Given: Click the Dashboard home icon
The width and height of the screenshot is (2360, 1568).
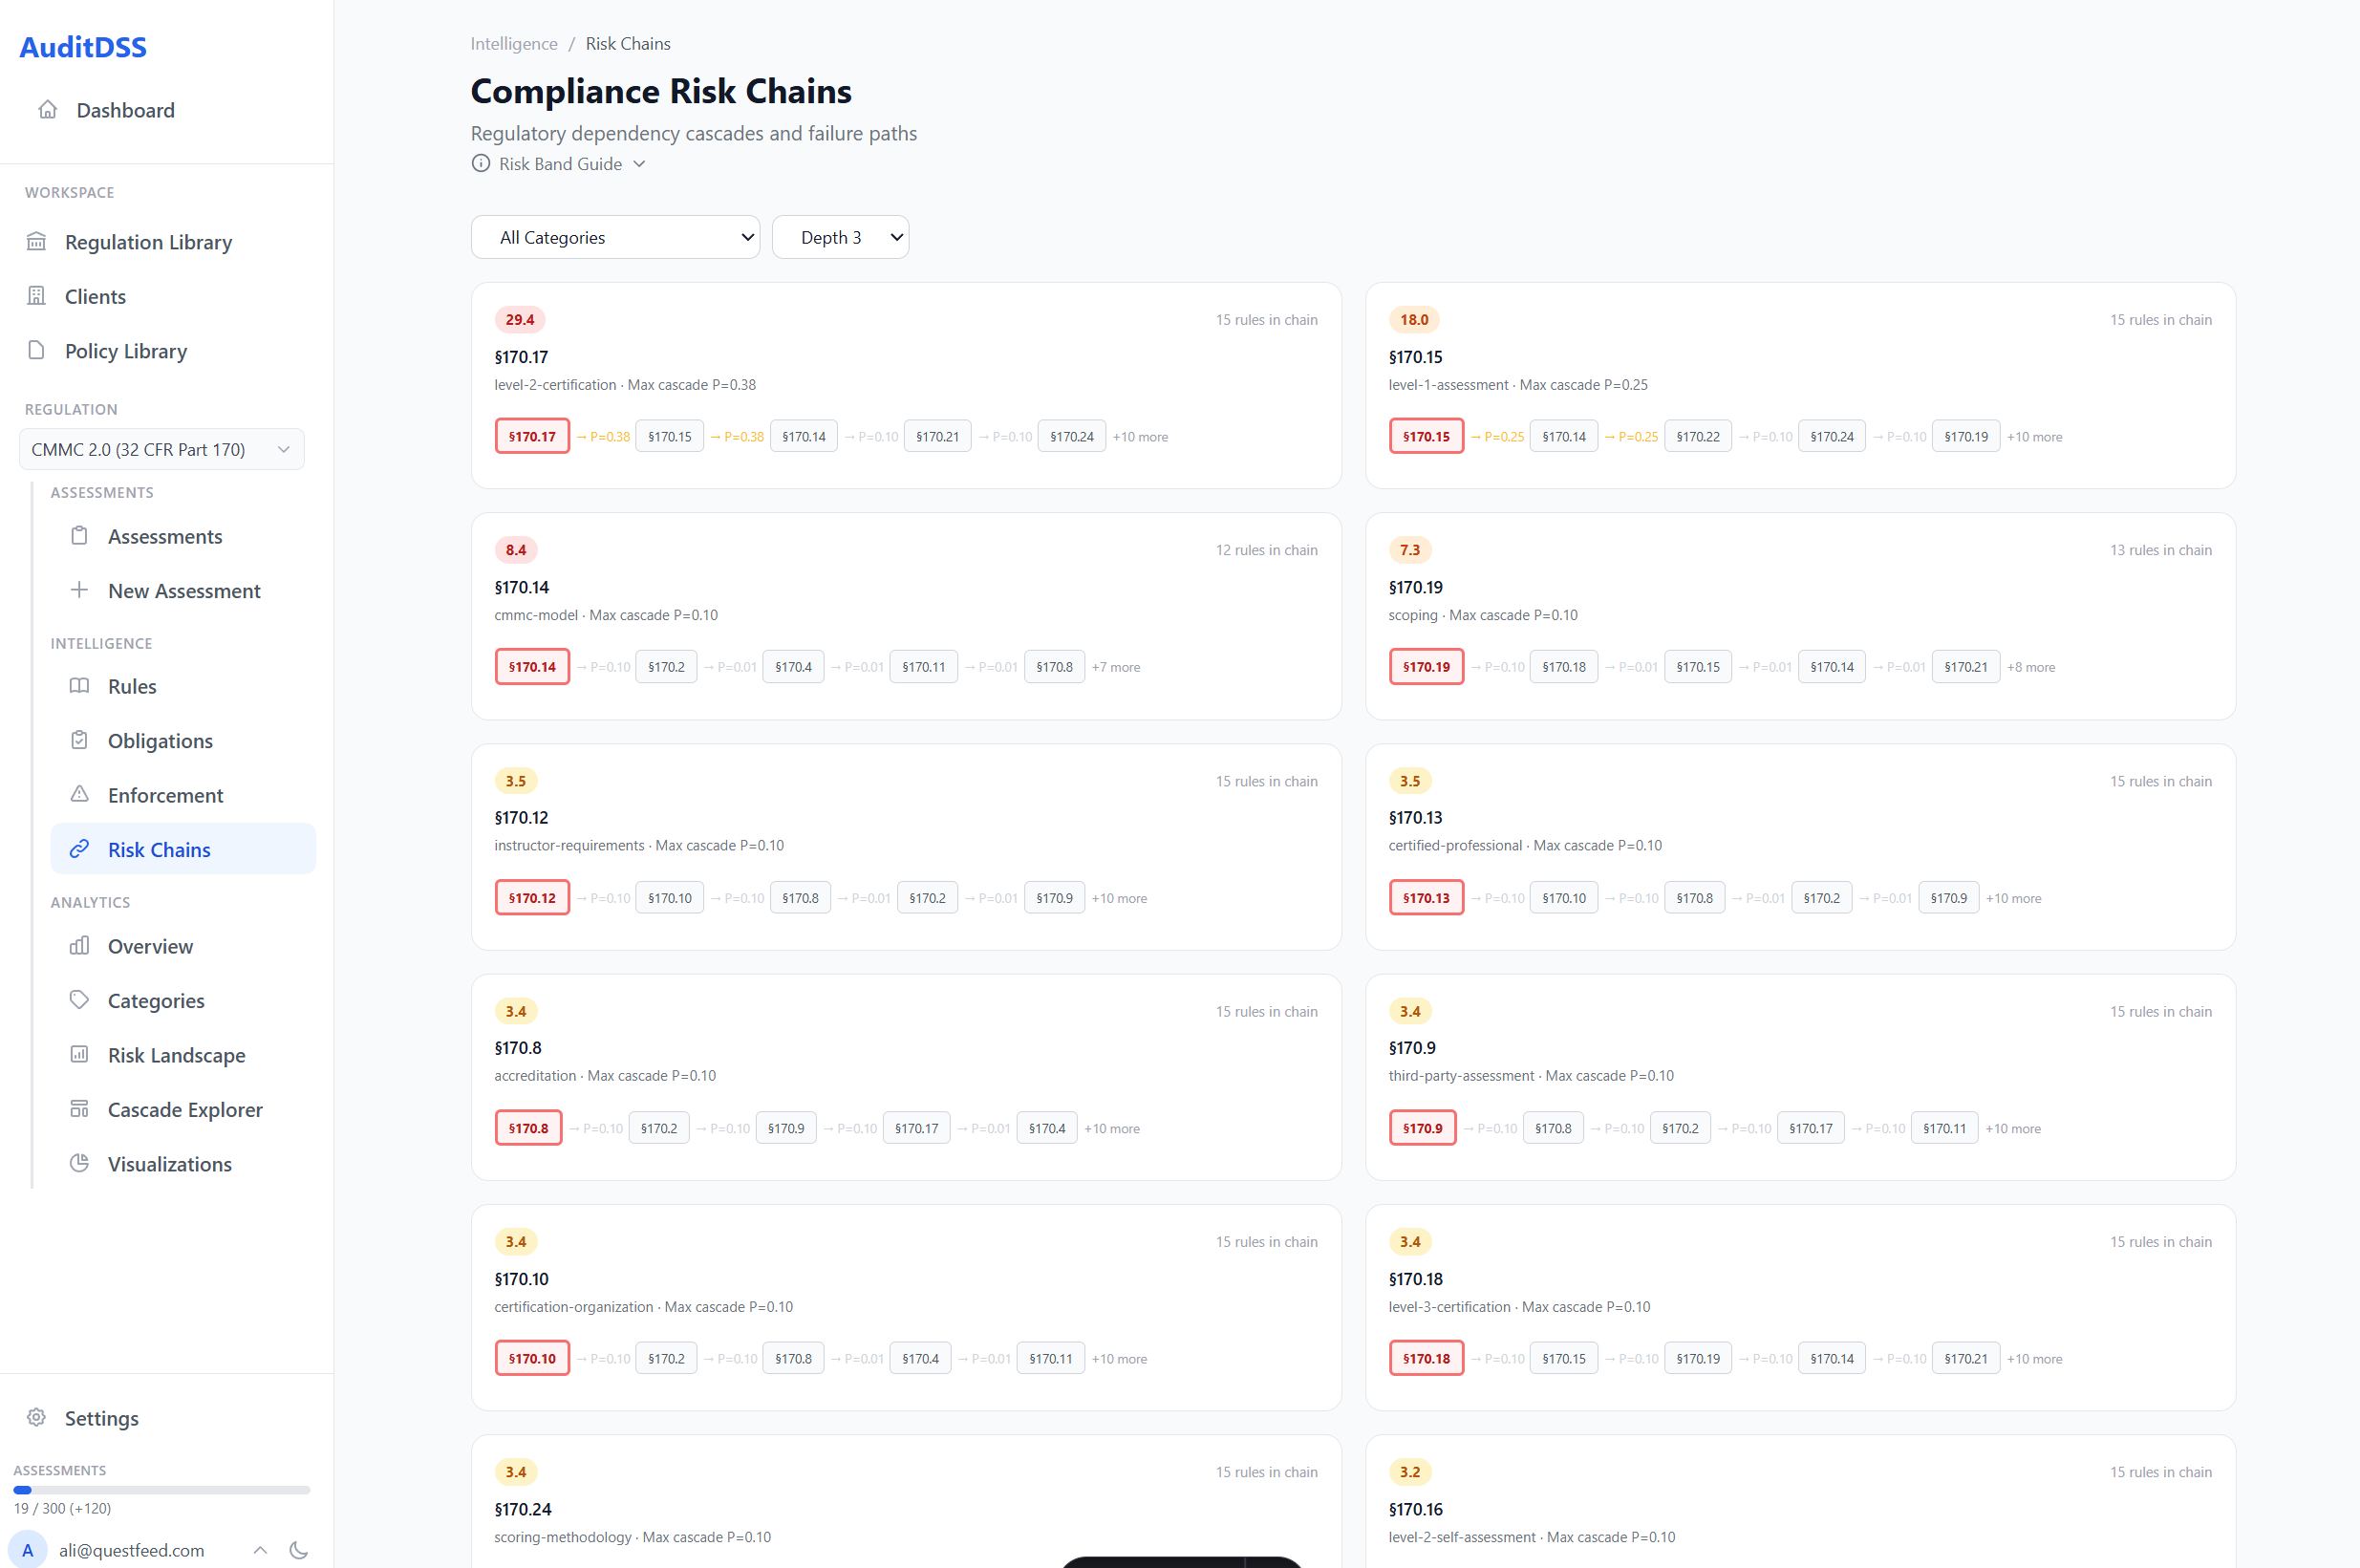Looking at the screenshot, I should (47, 110).
